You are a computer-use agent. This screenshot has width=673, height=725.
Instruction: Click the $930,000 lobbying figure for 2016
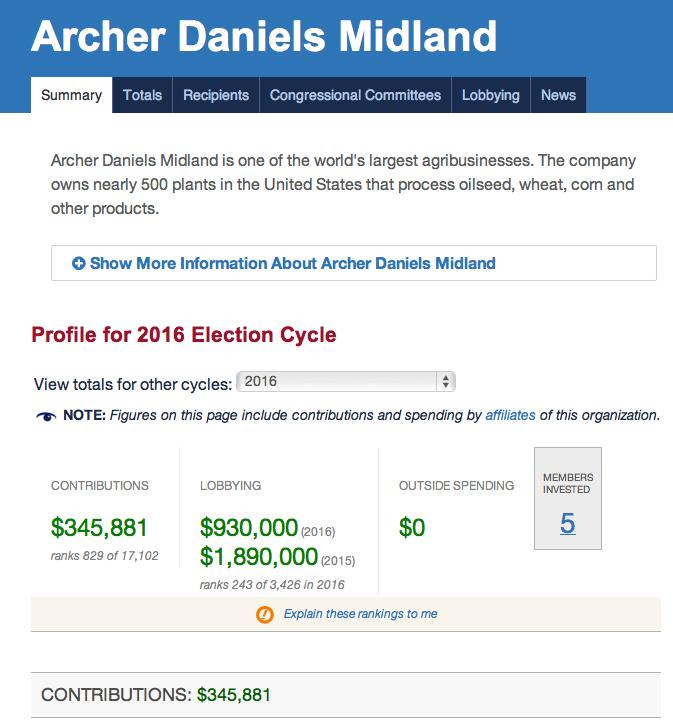click(x=249, y=527)
